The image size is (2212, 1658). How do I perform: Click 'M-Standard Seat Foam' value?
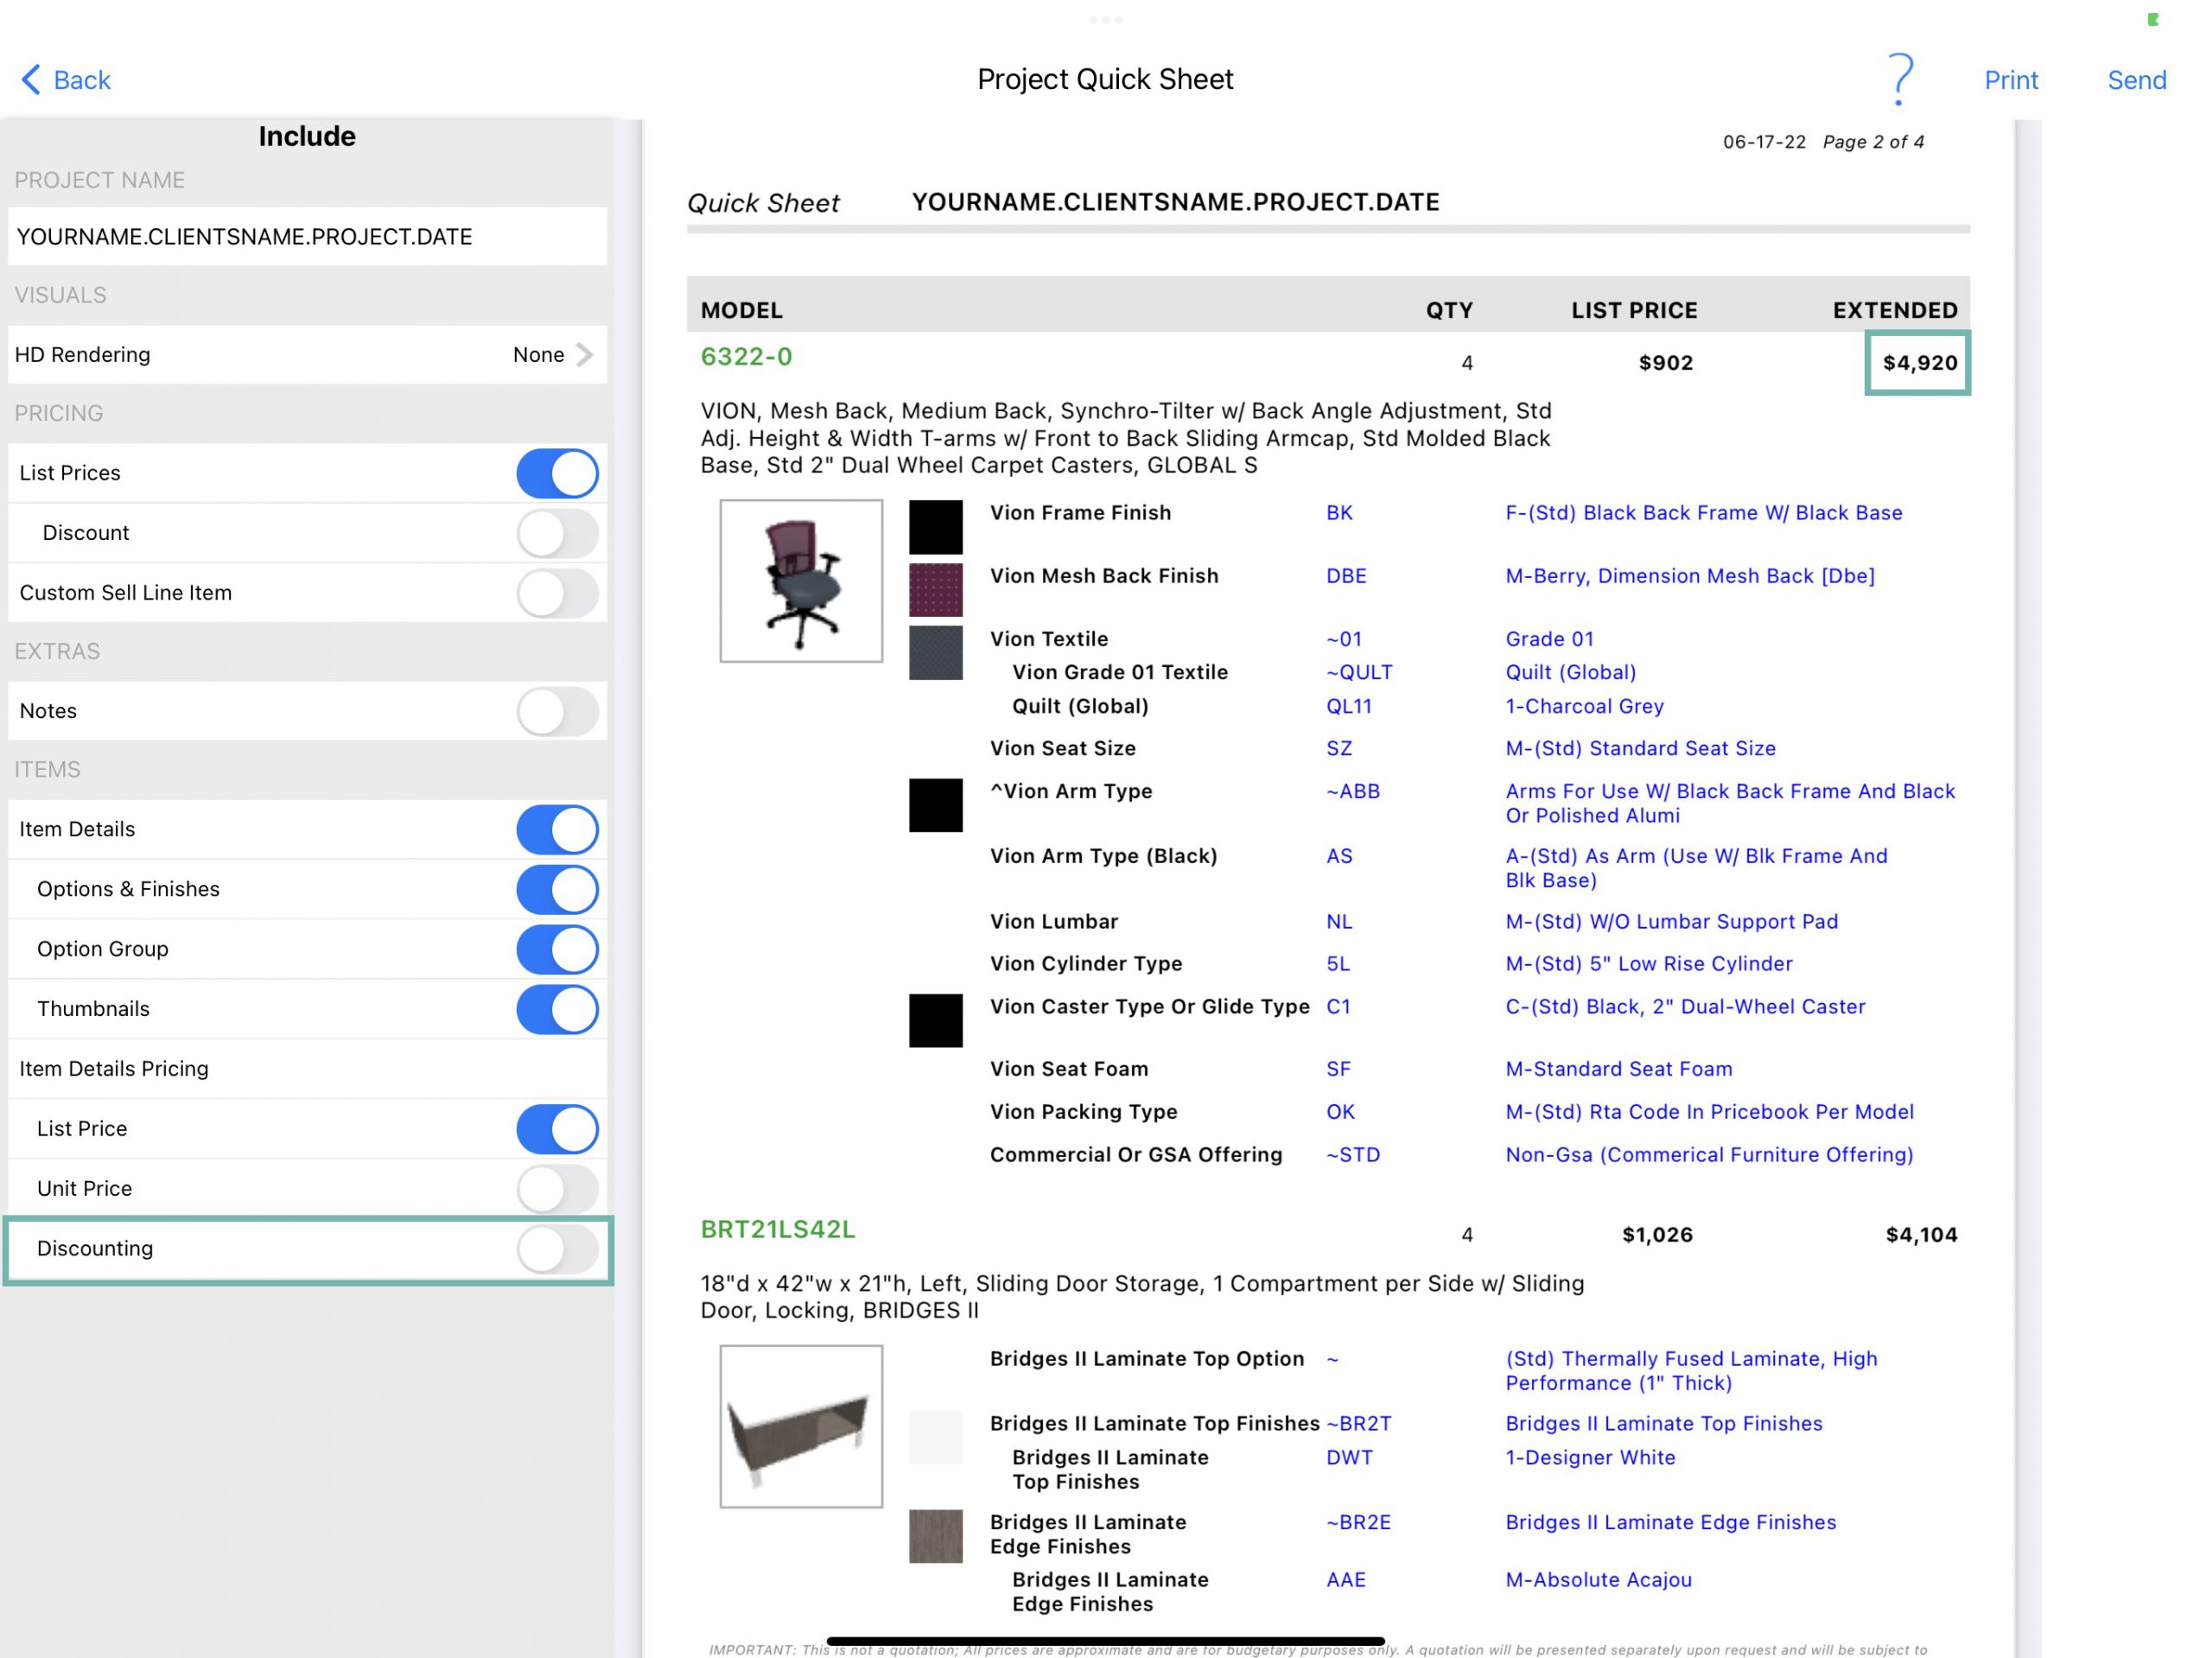(1618, 1068)
